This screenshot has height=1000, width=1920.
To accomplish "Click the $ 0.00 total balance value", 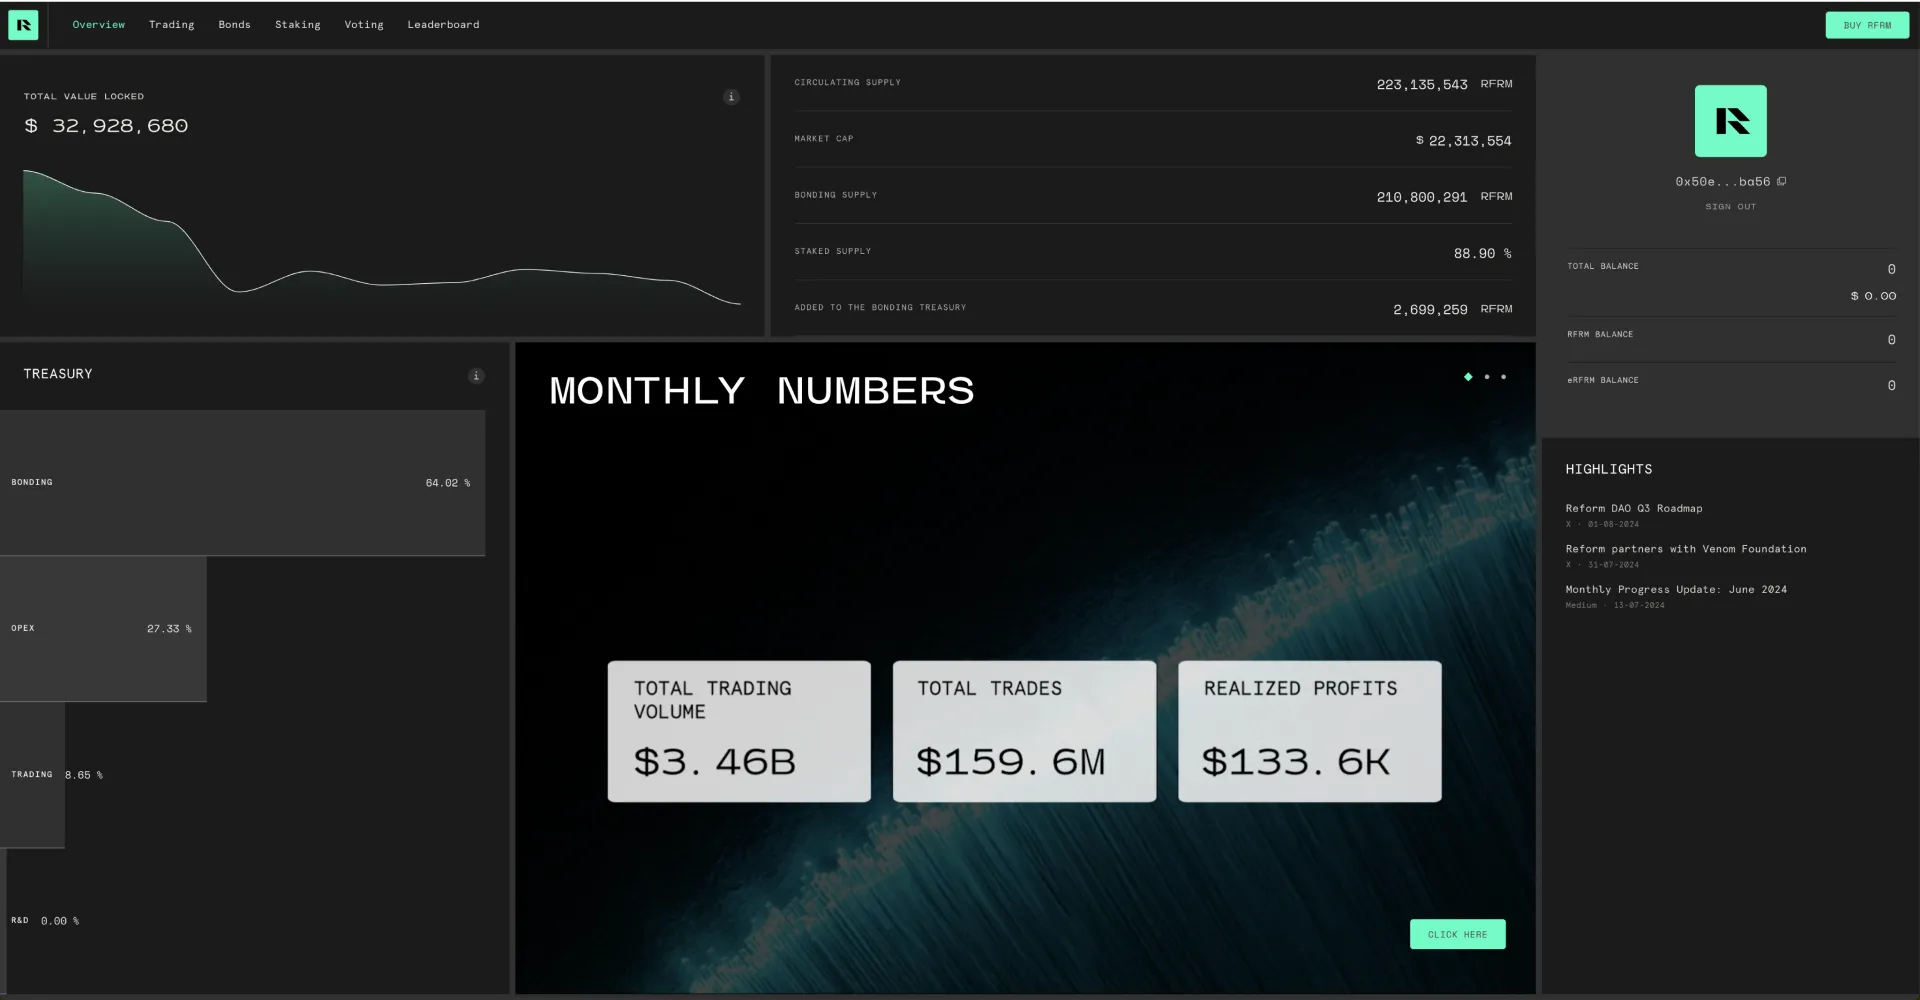I will [1873, 296].
